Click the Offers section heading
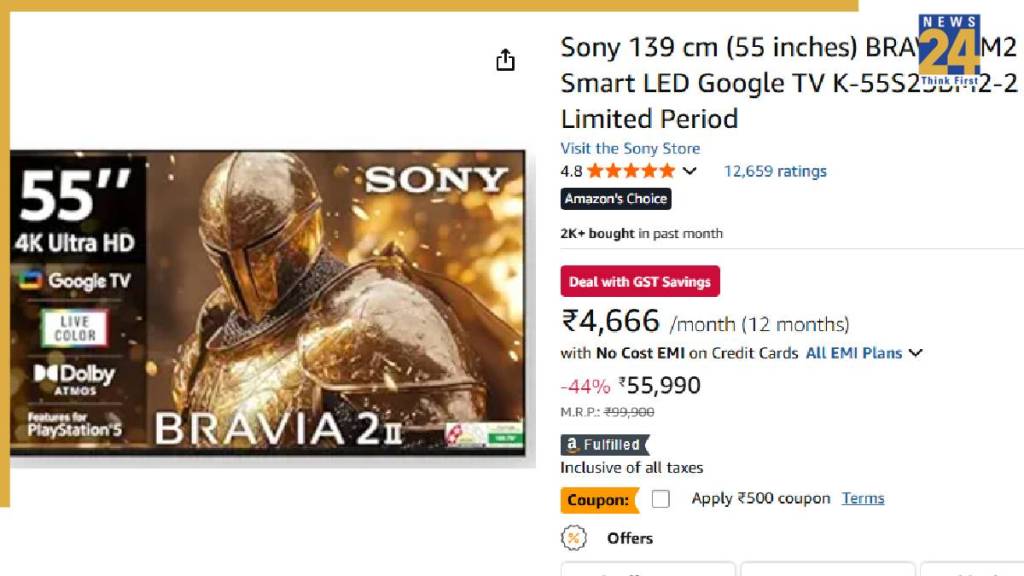This screenshot has width=1024, height=576. [x=630, y=538]
